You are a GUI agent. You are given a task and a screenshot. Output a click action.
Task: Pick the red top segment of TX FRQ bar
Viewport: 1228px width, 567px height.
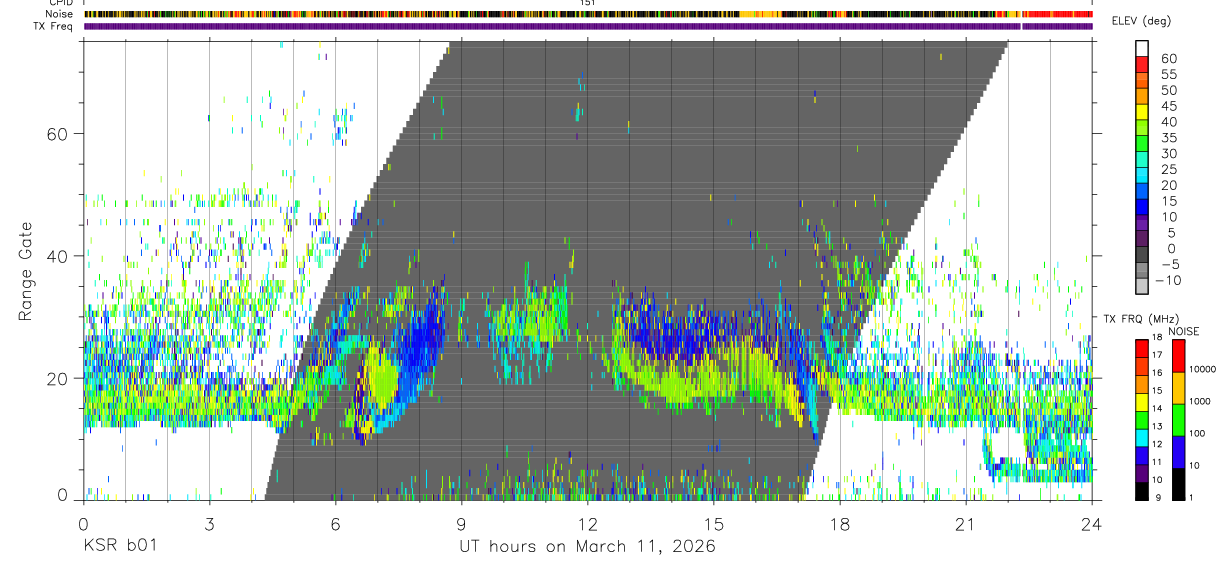point(1141,349)
